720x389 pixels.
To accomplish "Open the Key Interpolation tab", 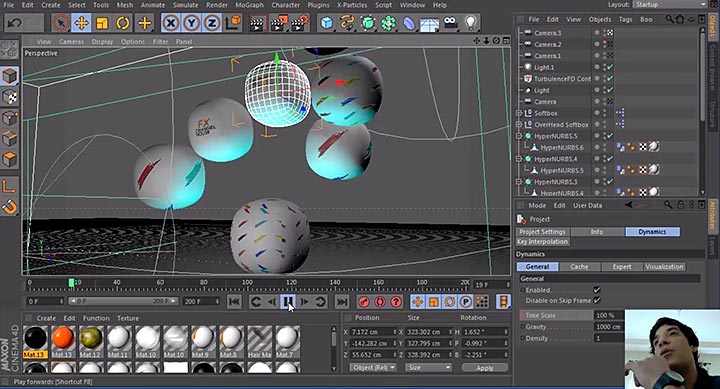I will 542,242.
